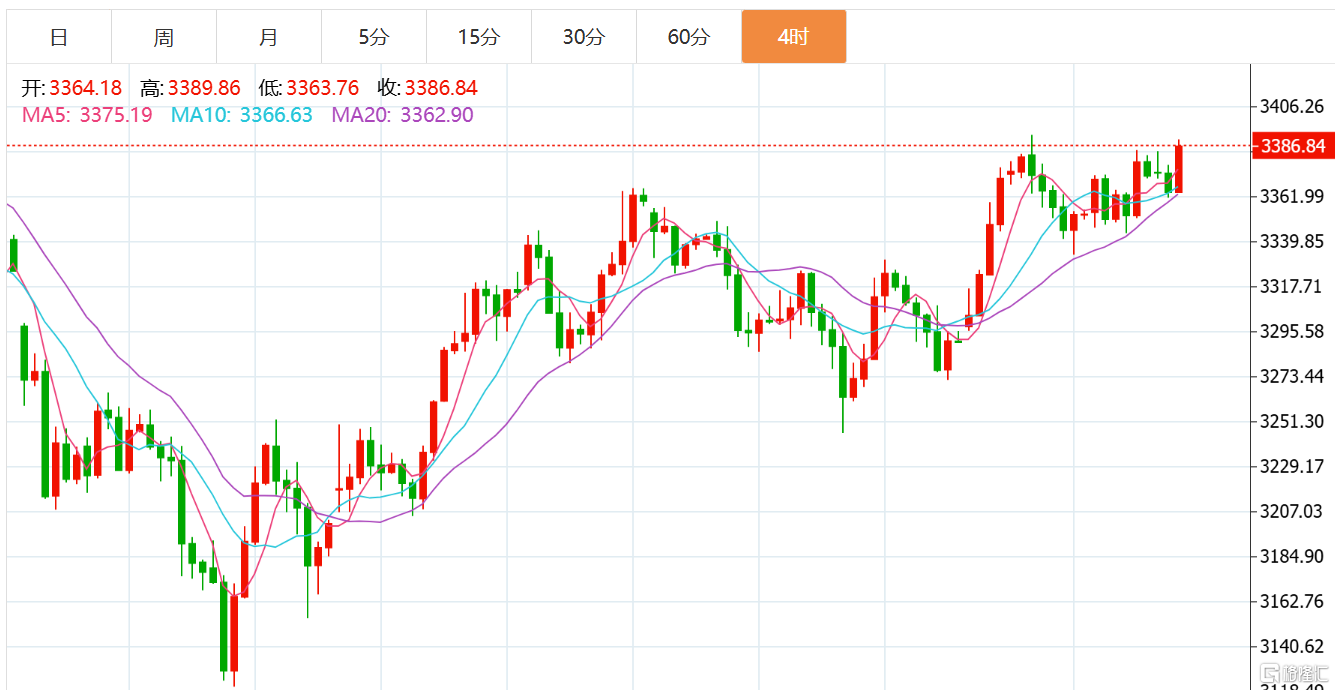
Task: Click the open price value 3364.18
Action: click(x=85, y=89)
